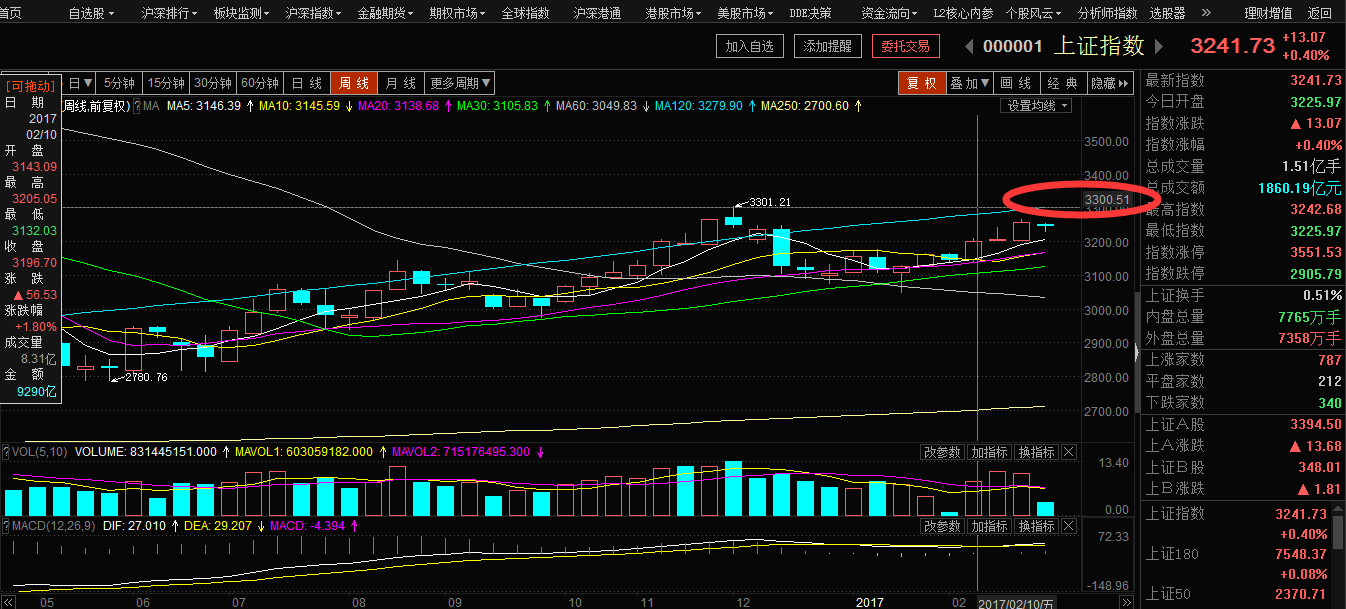Open help icon beside the MA indicator
1346x609 pixels.
[x=135, y=106]
